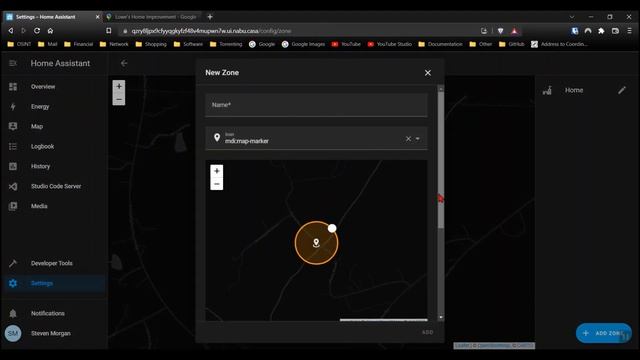Clear the mdi:map-marker icon value
Image resolution: width=640 pixels, height=360 pixels.
(x=408, y=139)
